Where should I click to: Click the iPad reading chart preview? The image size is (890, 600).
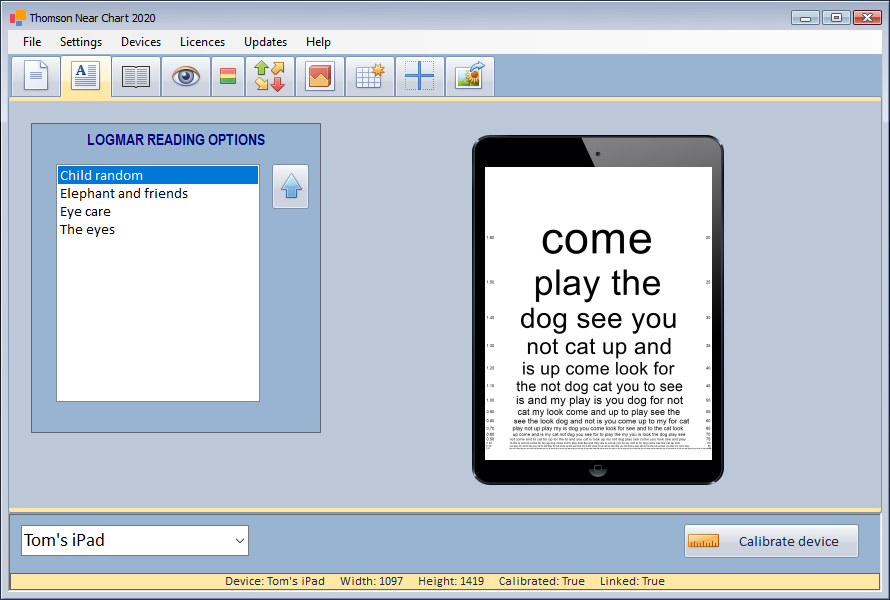[598, 312]
